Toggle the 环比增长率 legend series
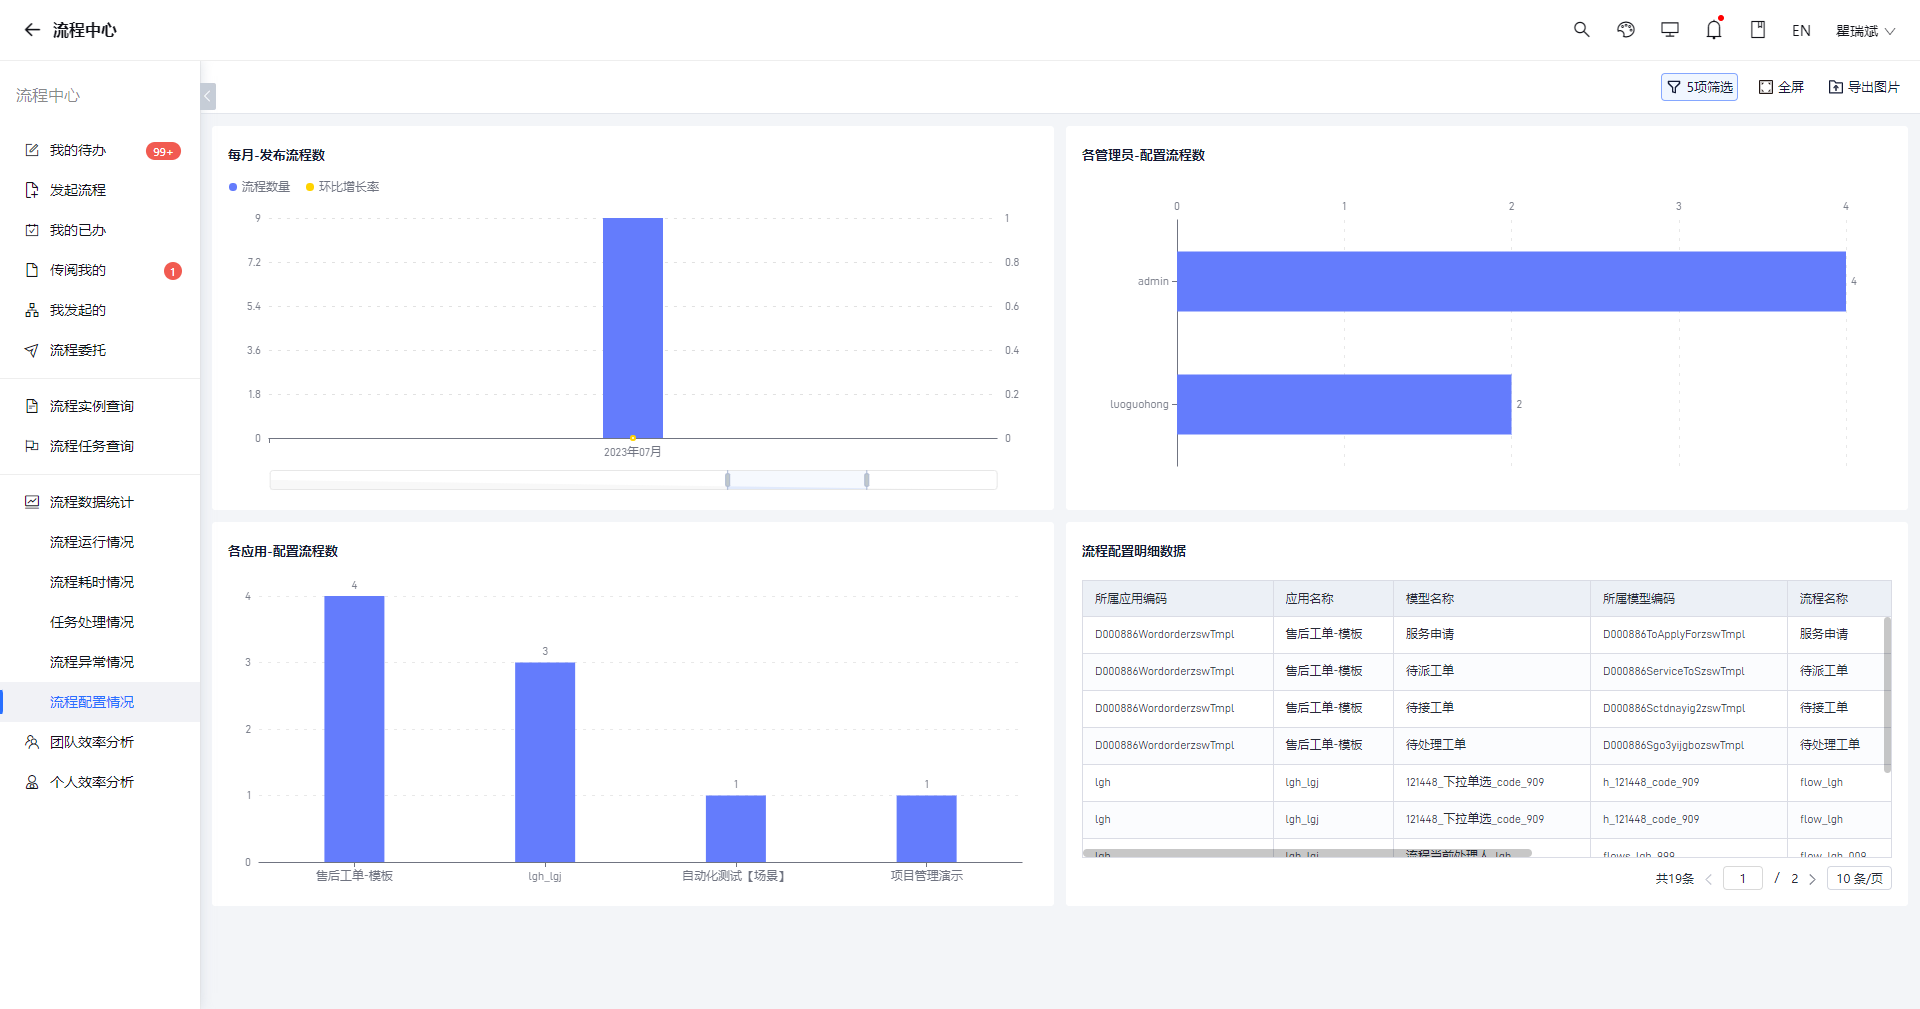The width and height of the screenshot is (1920, 1009). (x=342, y=187)
